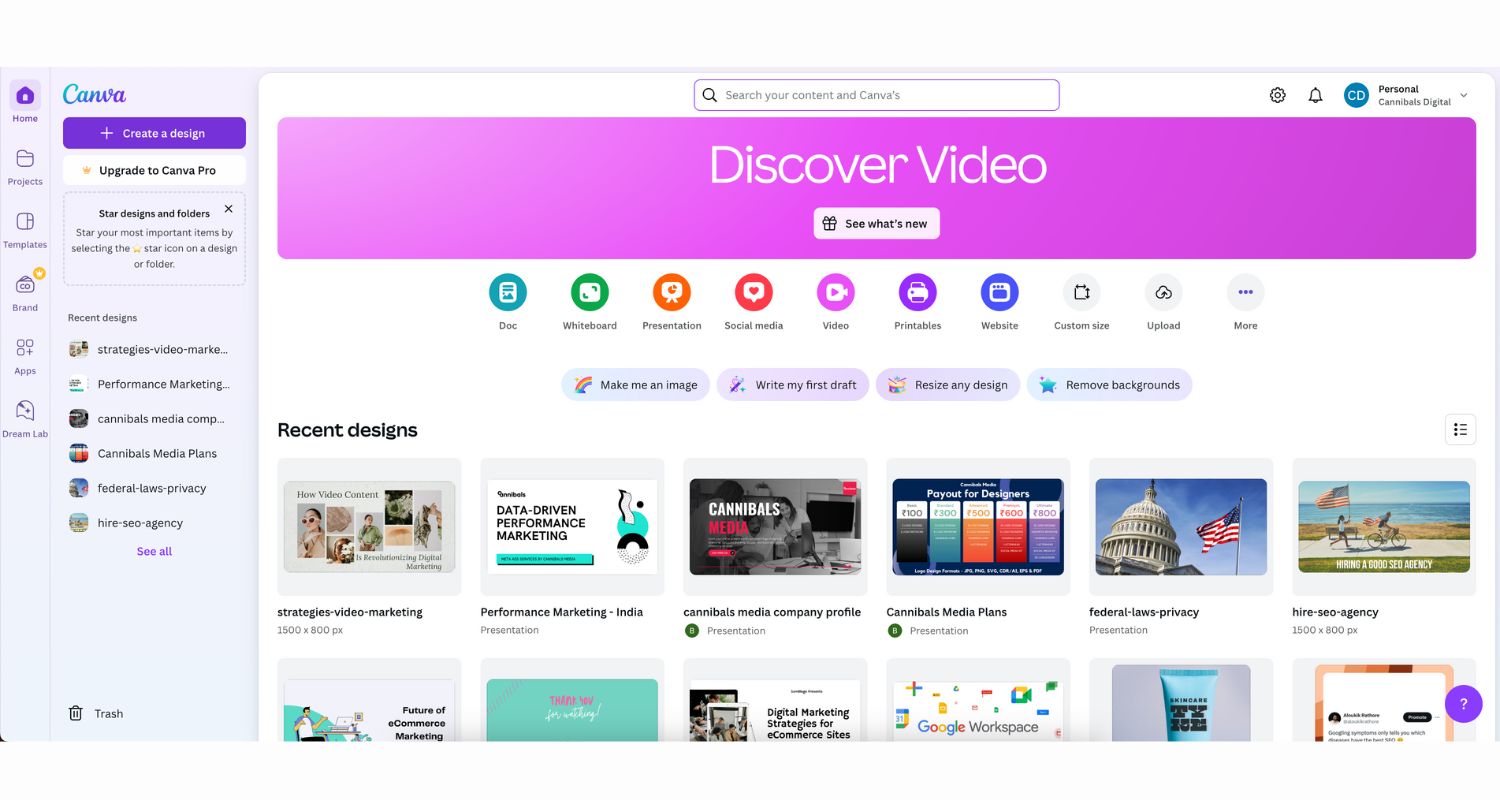Open the Skincare tube design thumbnail
Viewport: 1500px width, 800px height.
(x=1181, y=700)
